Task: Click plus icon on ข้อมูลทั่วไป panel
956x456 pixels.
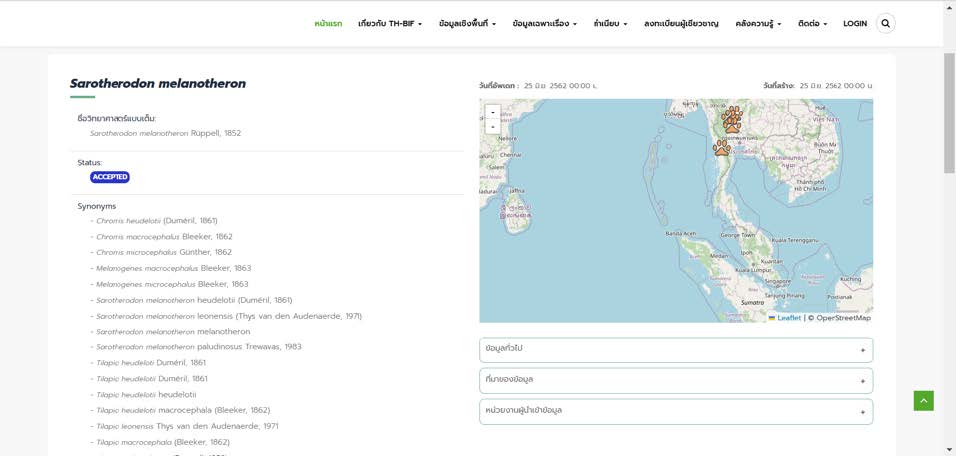Action: pyautogui.click(x=862, y=350)
